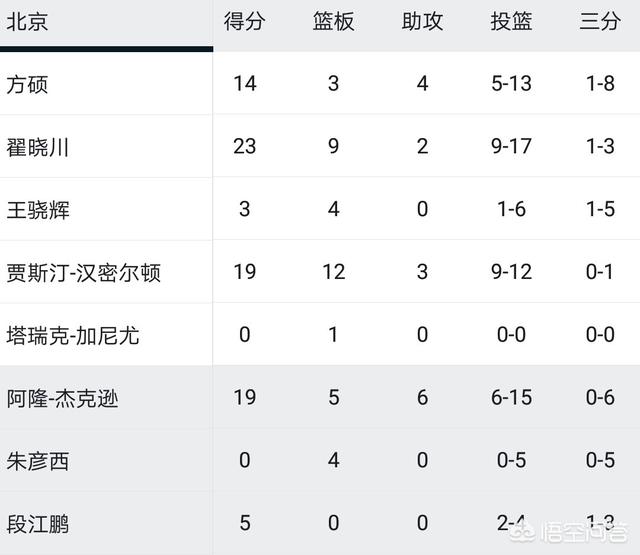Viewport: 640px width, 555px height.
Task: Open 阿隆-杰克逊 player profile
Action: tap(62, 399)
